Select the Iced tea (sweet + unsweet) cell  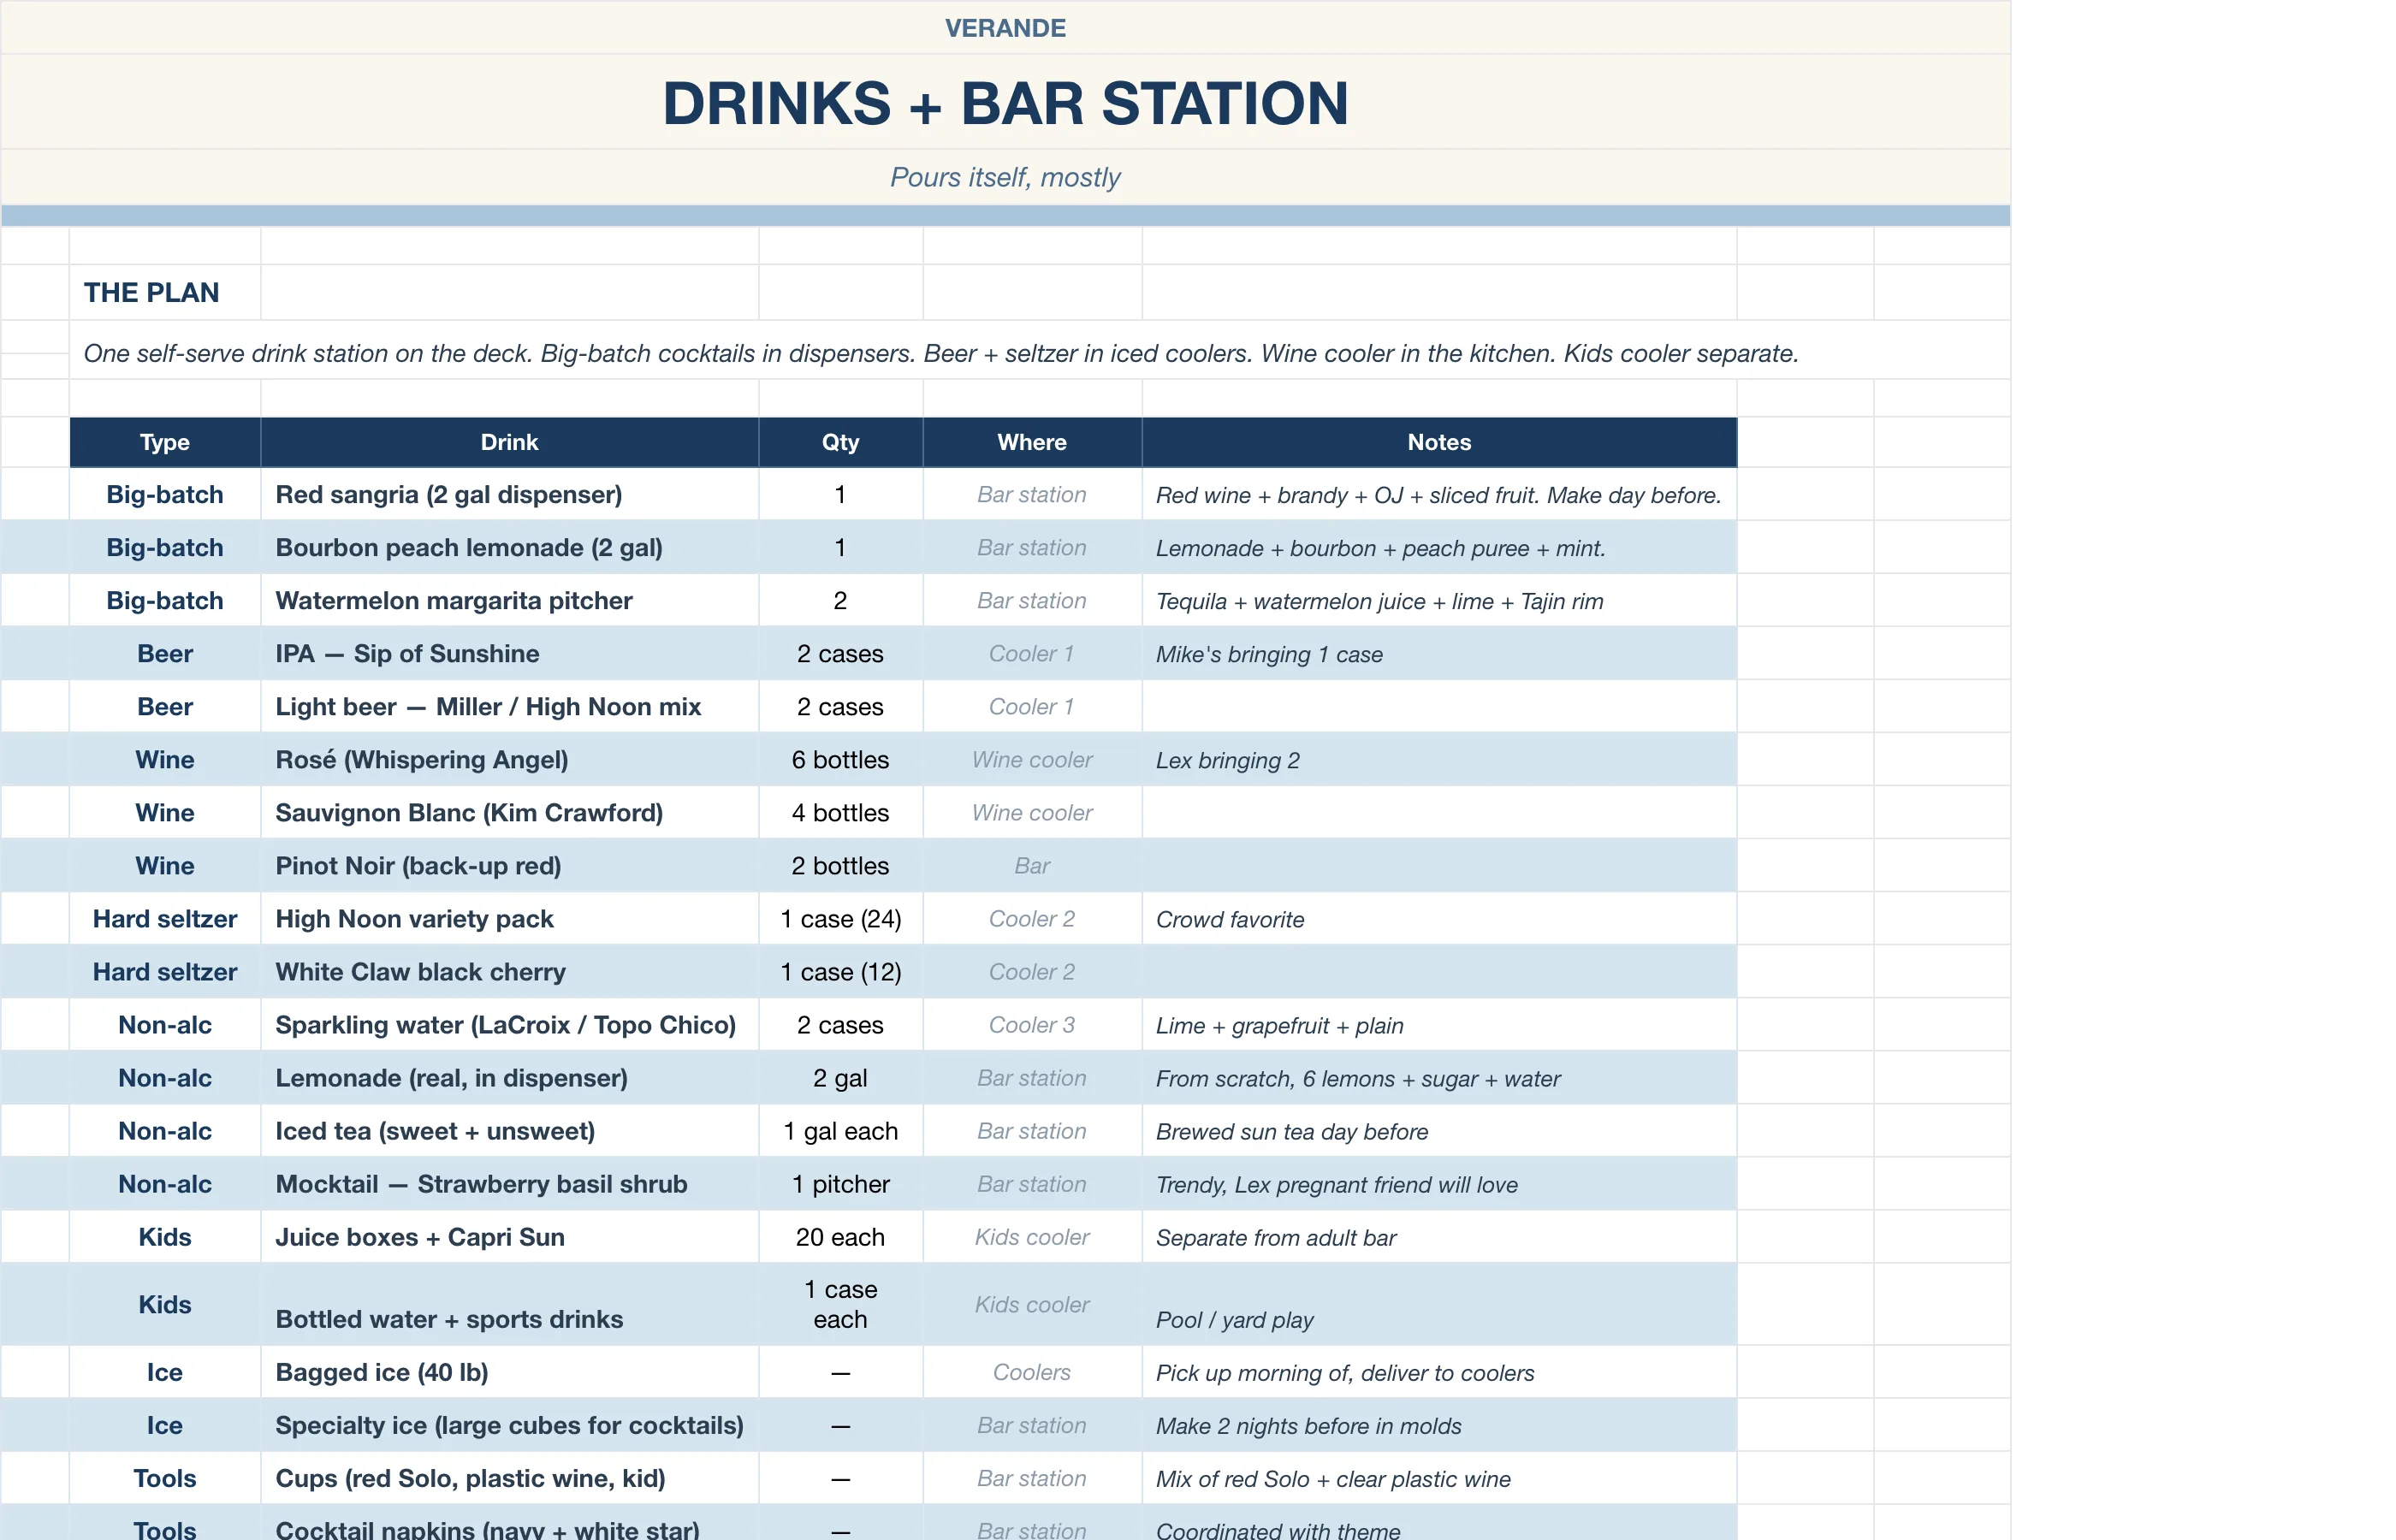(509, 1130)
